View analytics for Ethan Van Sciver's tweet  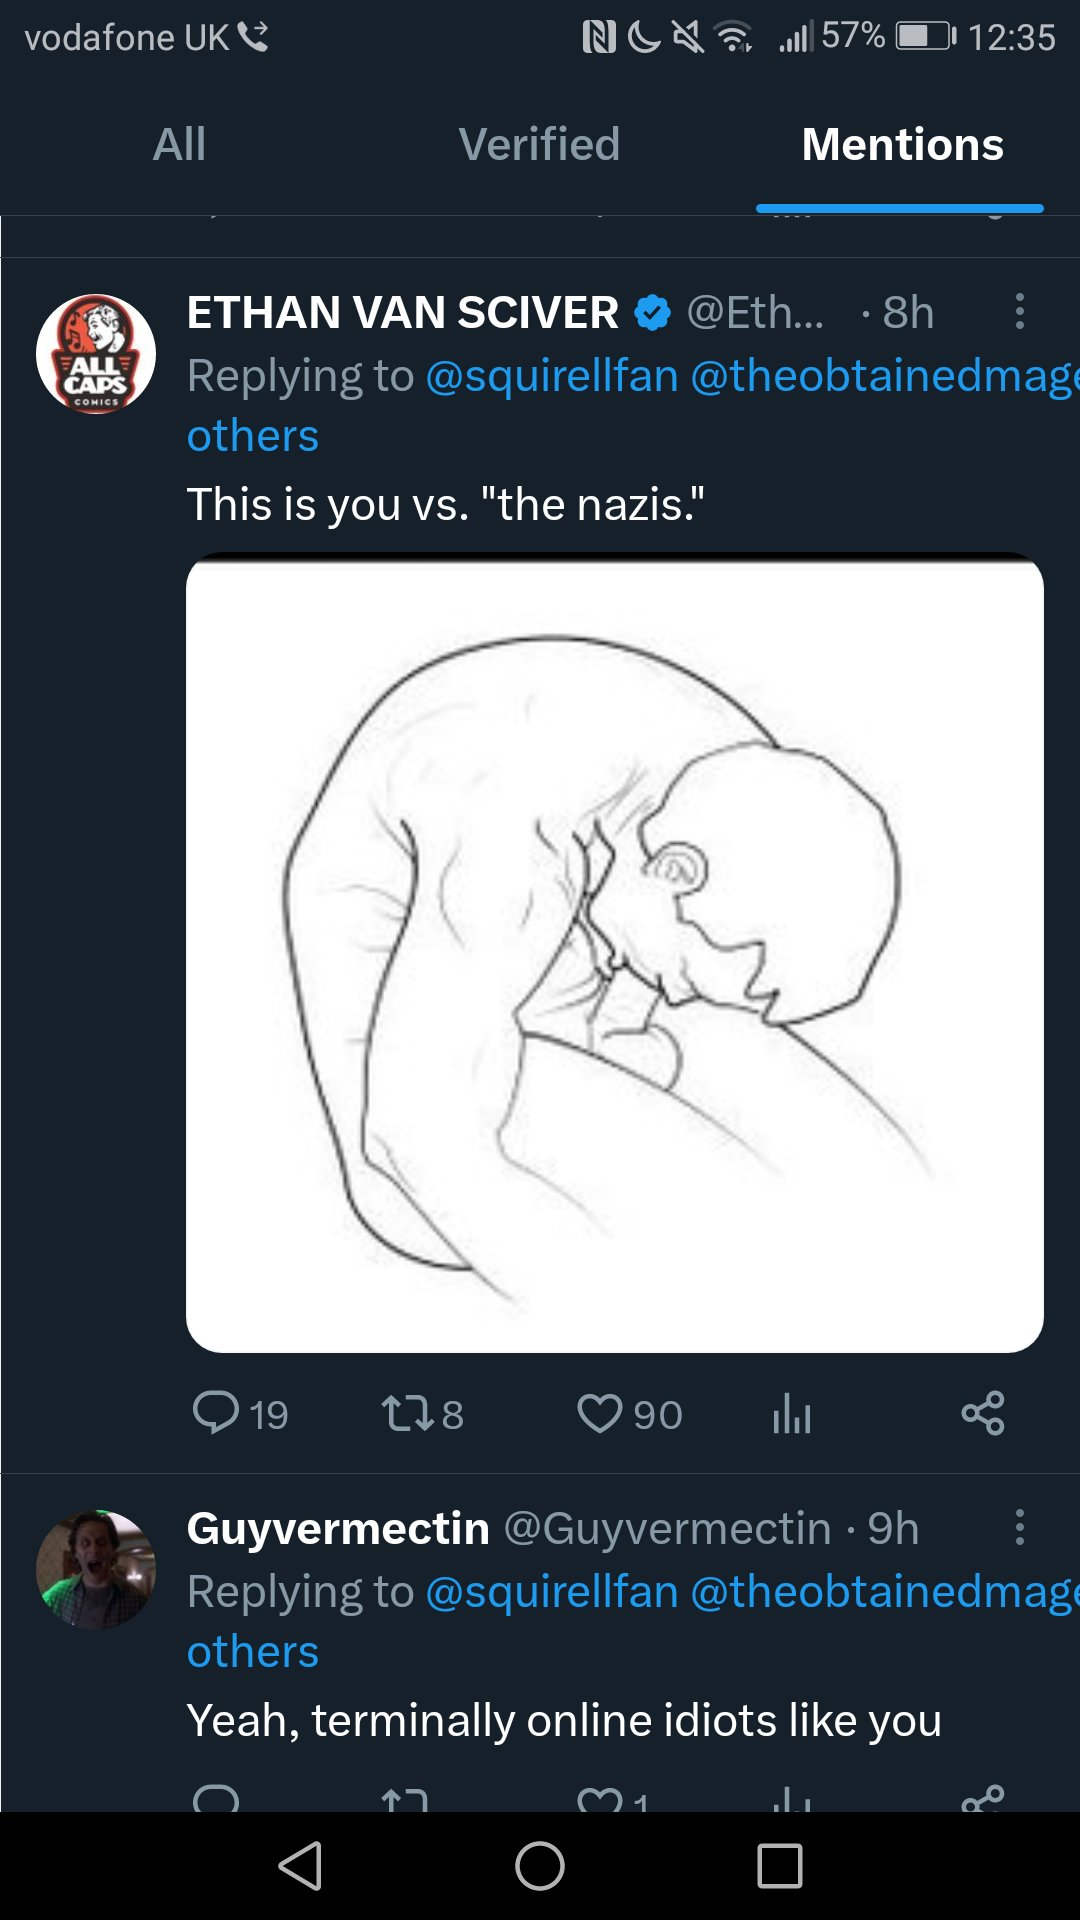coord(791,1413)
